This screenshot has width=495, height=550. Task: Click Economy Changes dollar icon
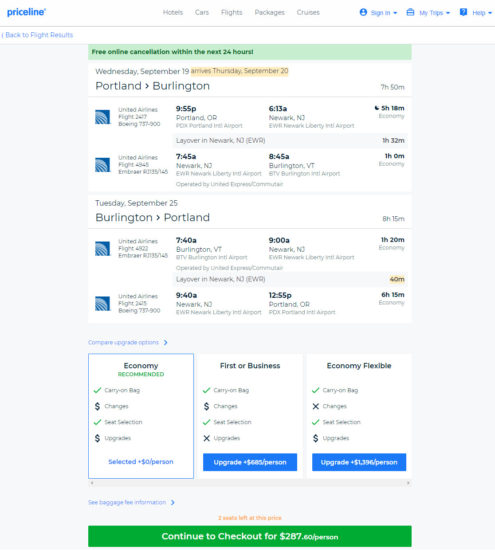click(98, 406)
